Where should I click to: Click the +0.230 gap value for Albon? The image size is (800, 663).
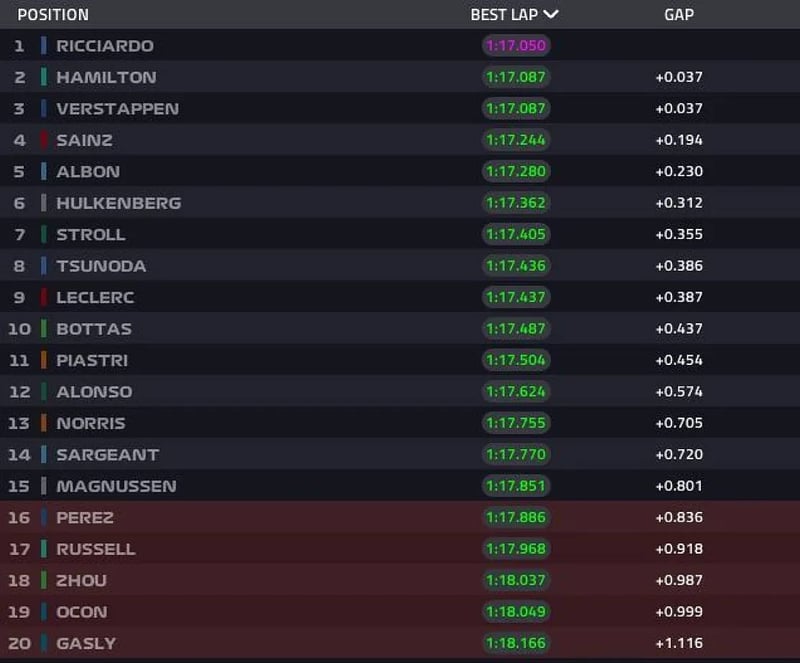679,172
